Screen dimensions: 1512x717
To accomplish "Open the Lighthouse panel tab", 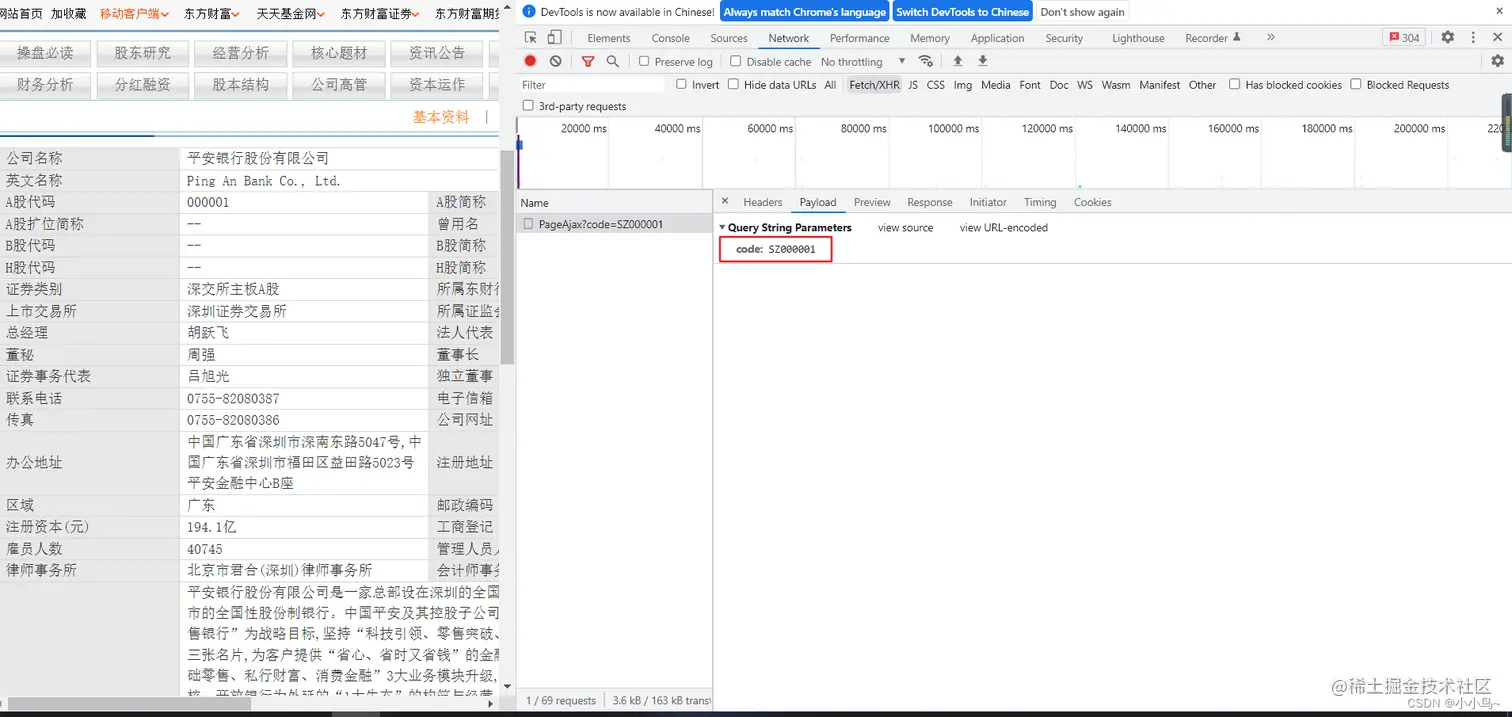I will (1138, 38).
